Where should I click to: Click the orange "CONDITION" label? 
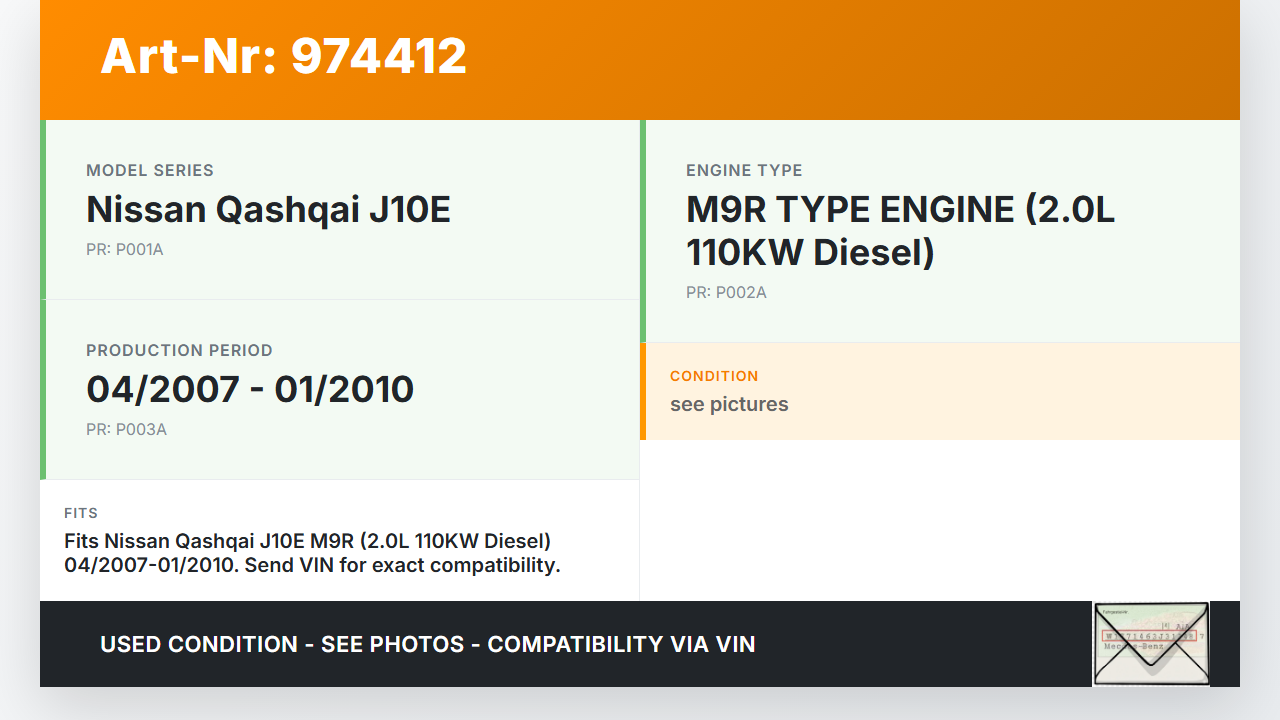(x=714, y=376)
